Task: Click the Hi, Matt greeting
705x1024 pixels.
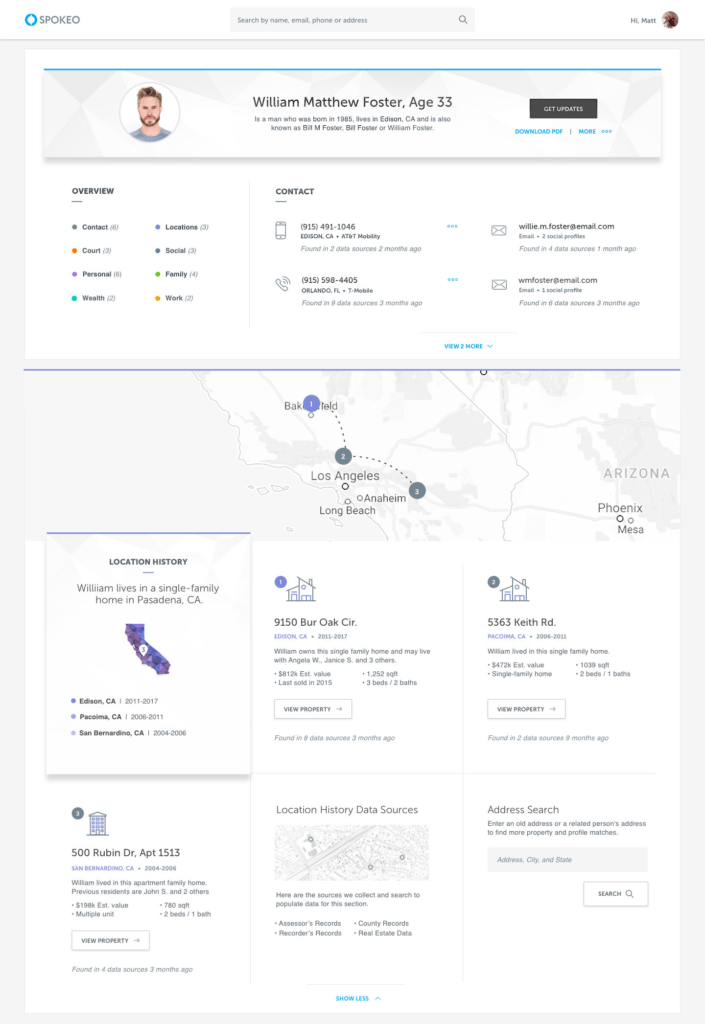Action: [x=643, y=20]
